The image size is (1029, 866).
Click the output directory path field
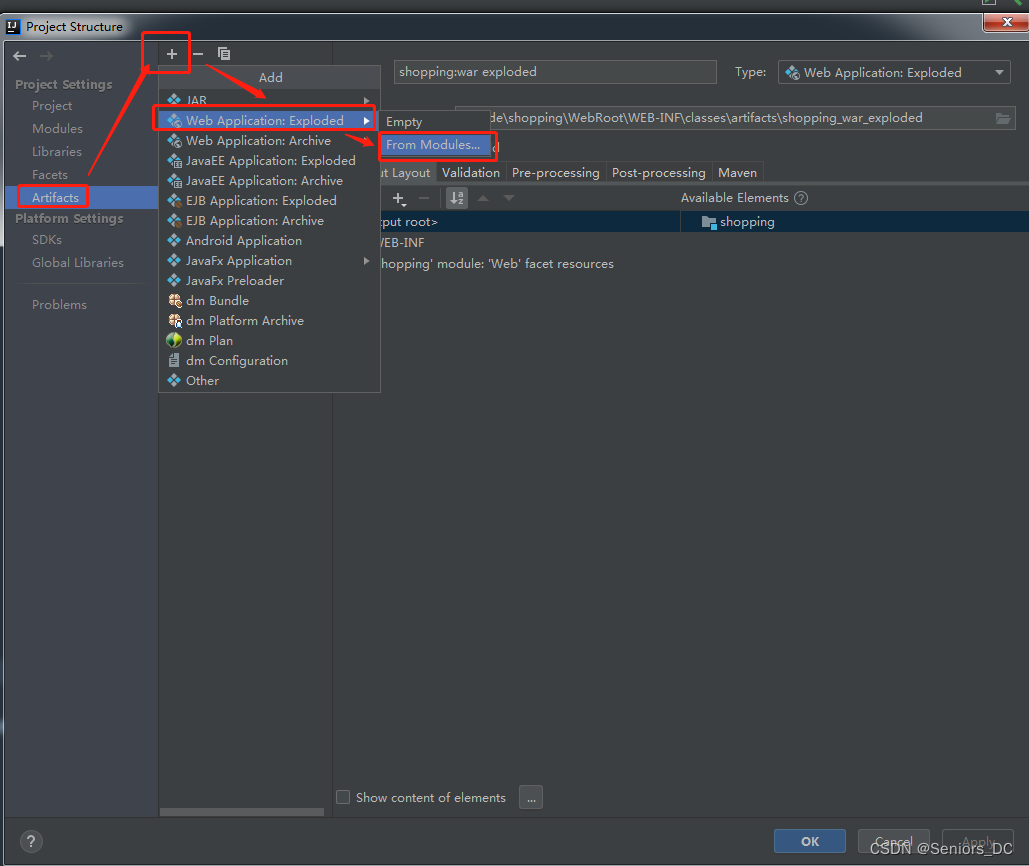tap(735, 118)
